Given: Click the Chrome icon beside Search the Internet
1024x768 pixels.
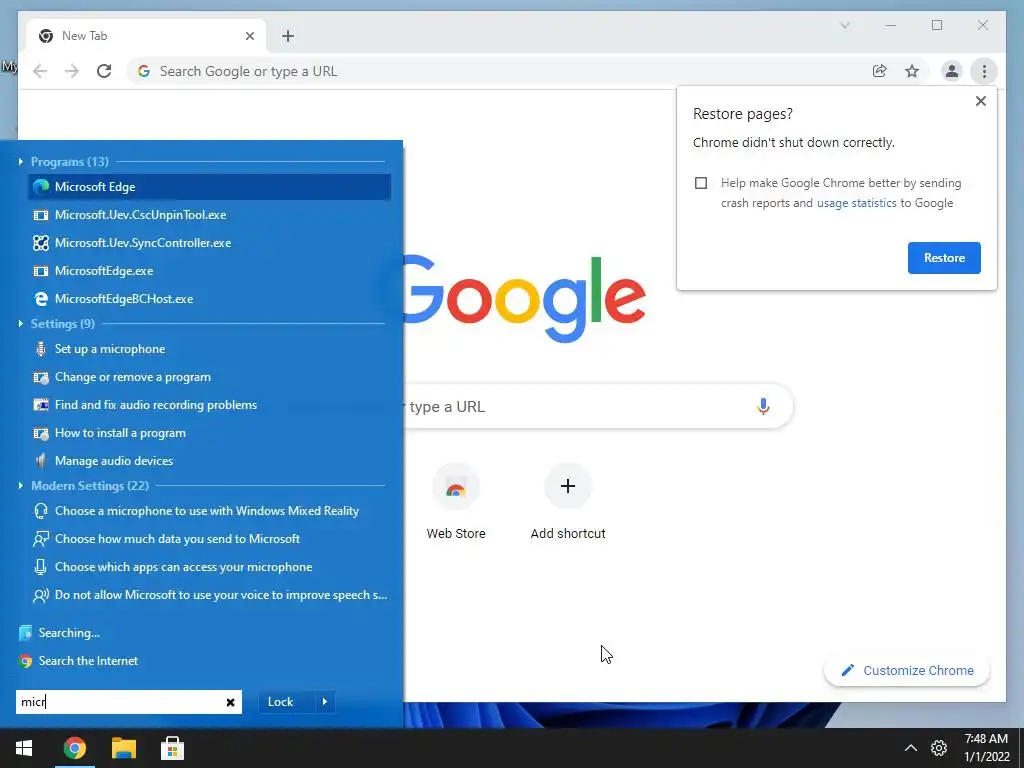Looking at the screenshot, I should click(25, 661).
